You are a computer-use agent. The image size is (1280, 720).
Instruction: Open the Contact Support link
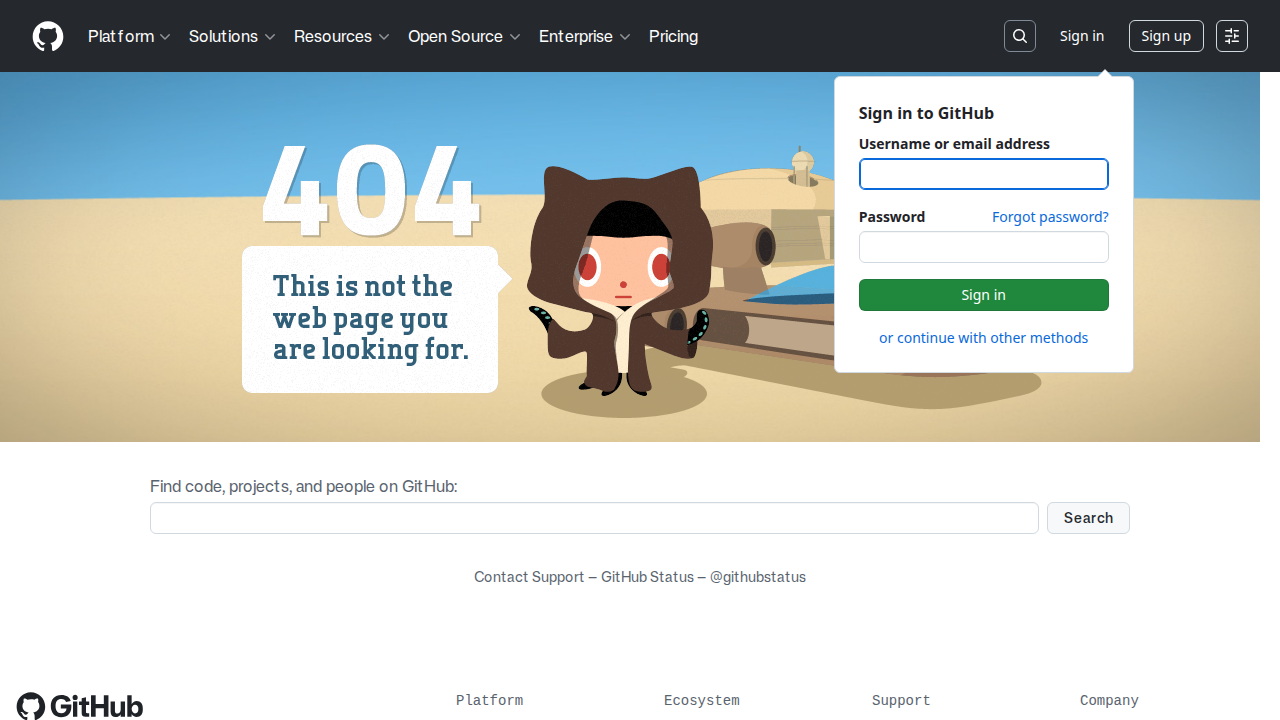pos(529,577)
